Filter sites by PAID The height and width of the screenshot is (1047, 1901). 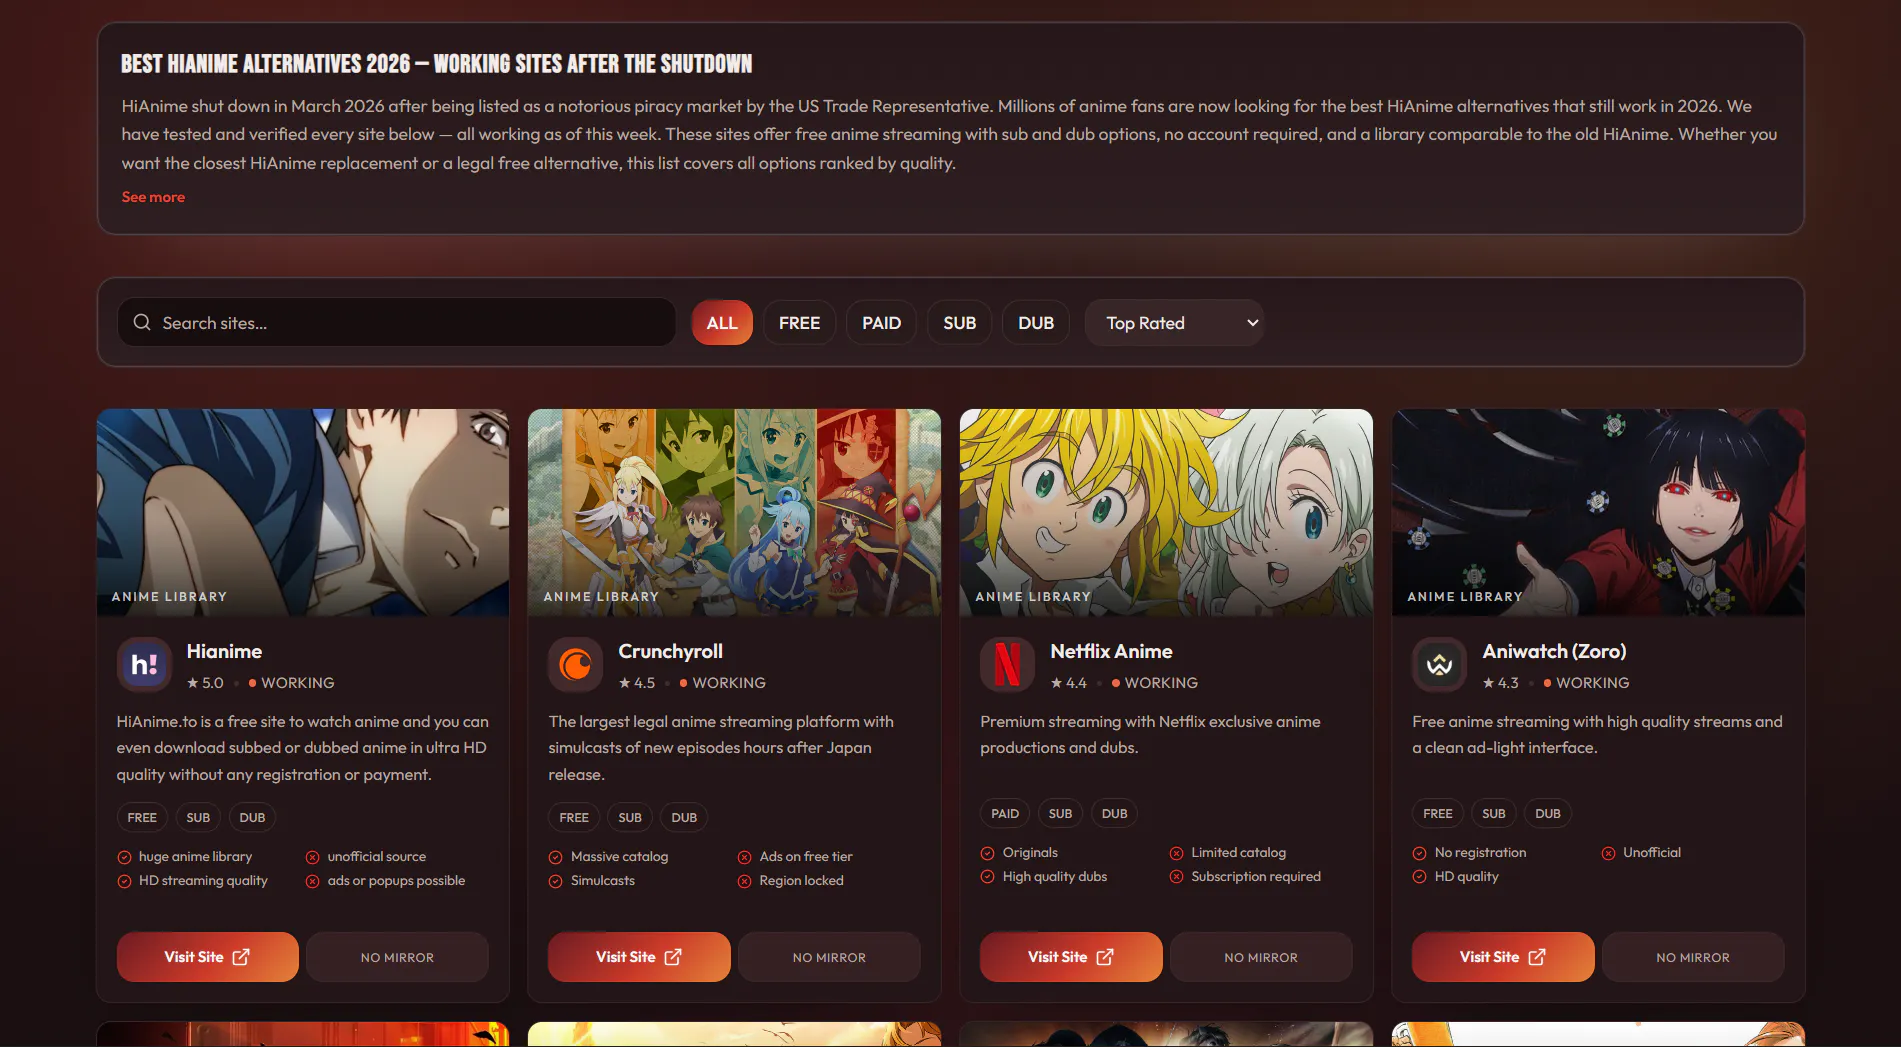(x=881, y=323)
